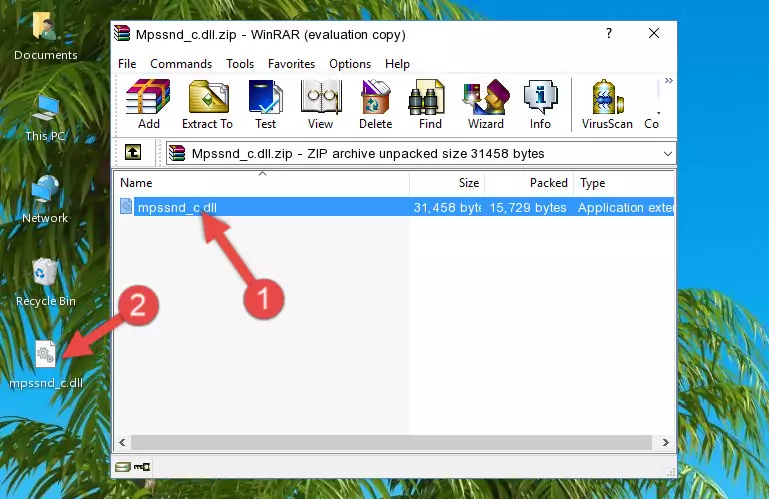Open the File menu
This screenshot has height=499, width=769.
(x=127, y=64)
